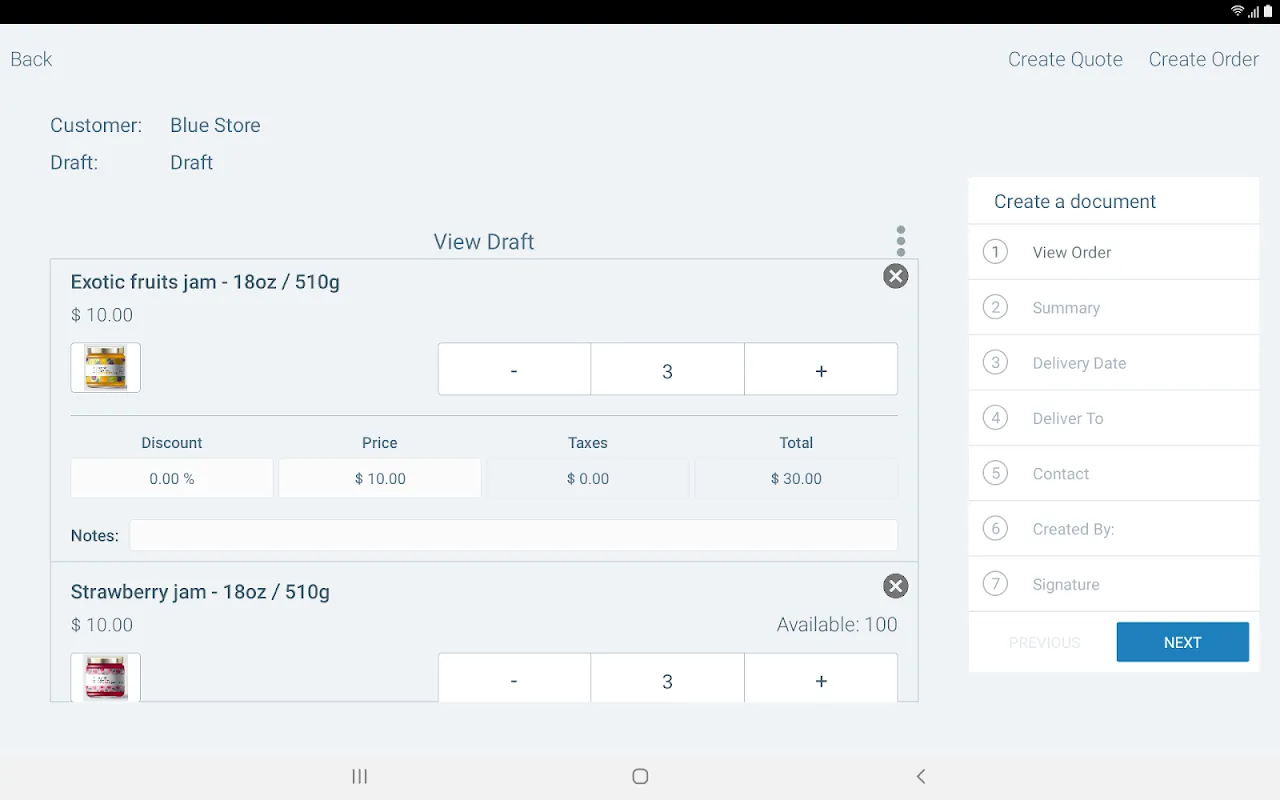1280x800 pixels.
Task: Open the three-dot menu beside View Draft
Action: point(901,241)
